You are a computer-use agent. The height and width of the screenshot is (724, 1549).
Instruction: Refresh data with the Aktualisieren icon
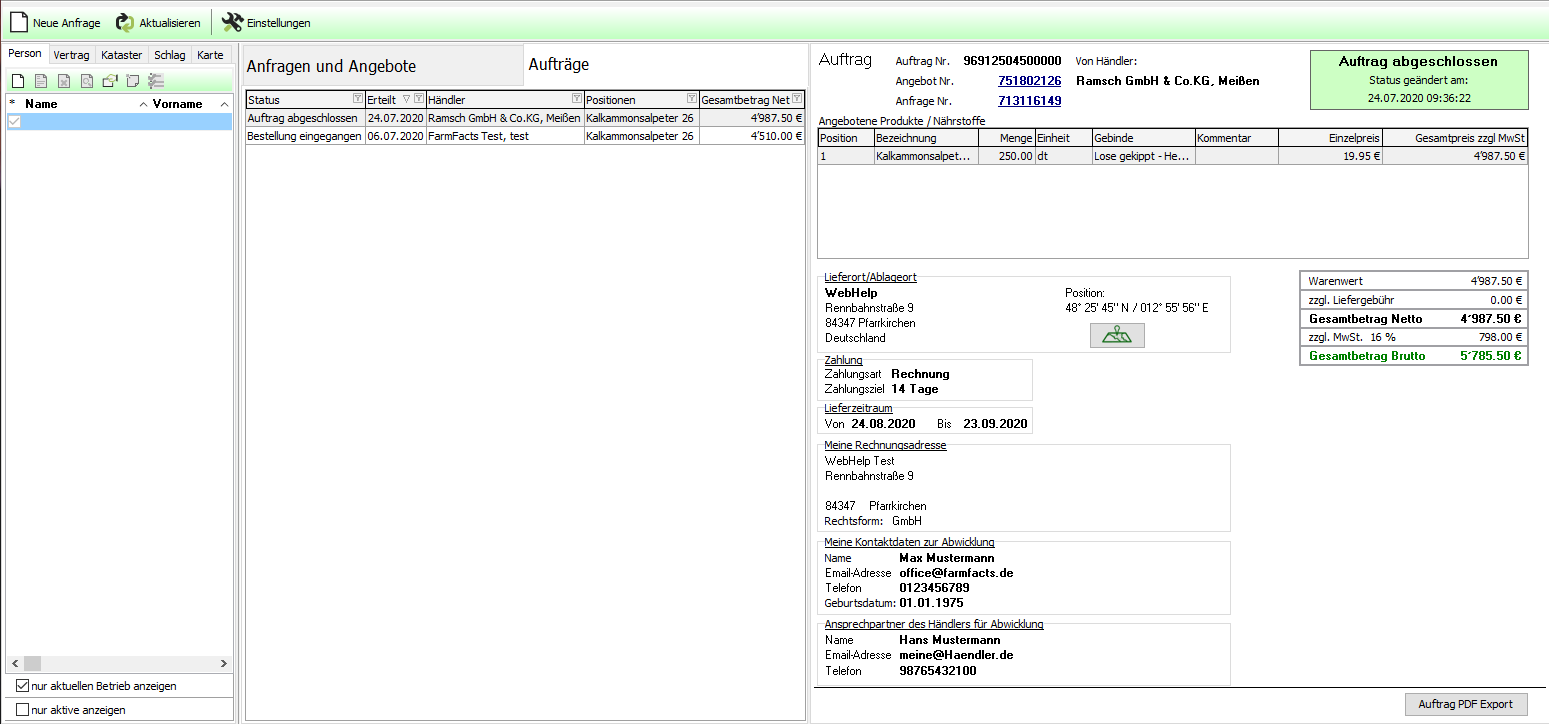[x=125, y=22]
